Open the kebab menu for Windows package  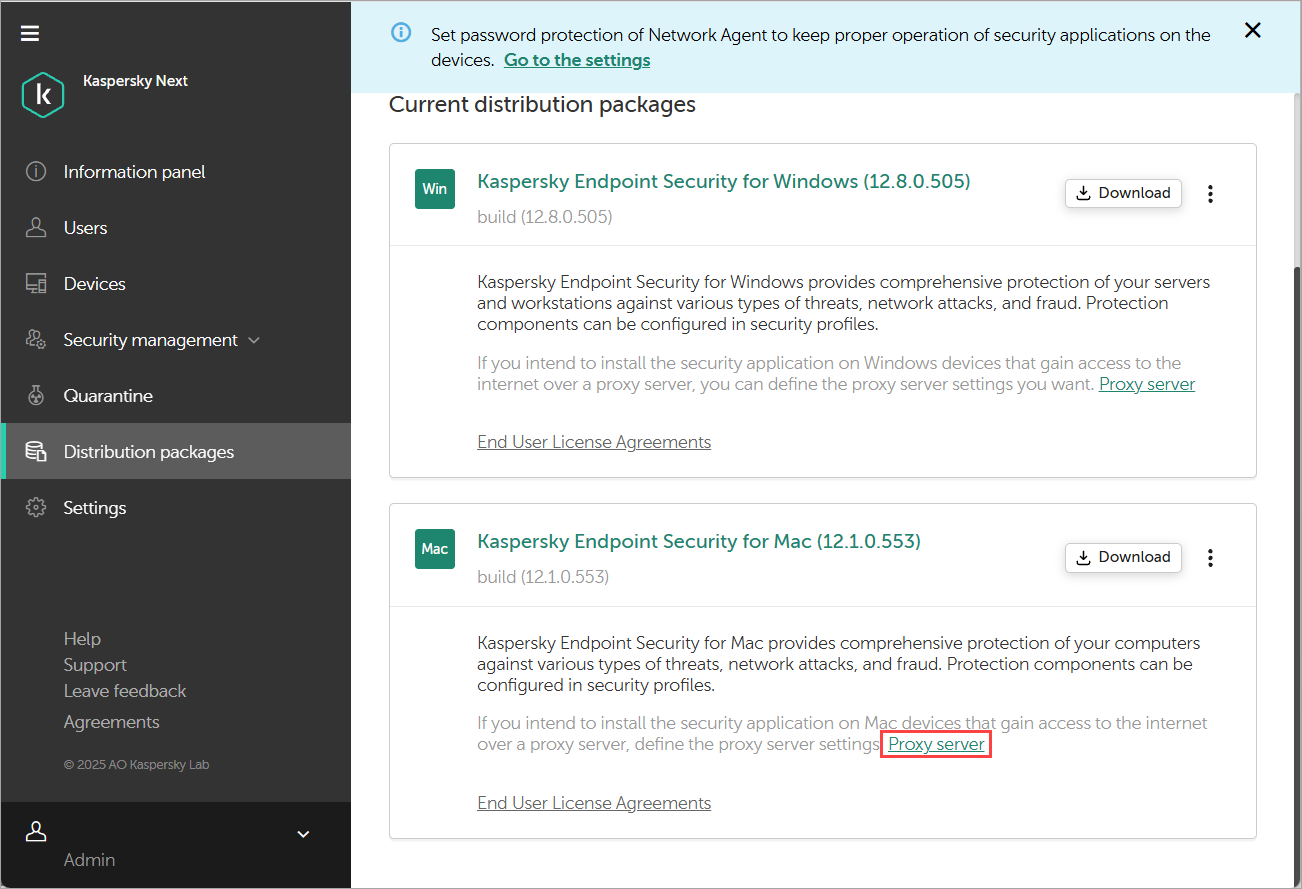[x=1210, y=193]
